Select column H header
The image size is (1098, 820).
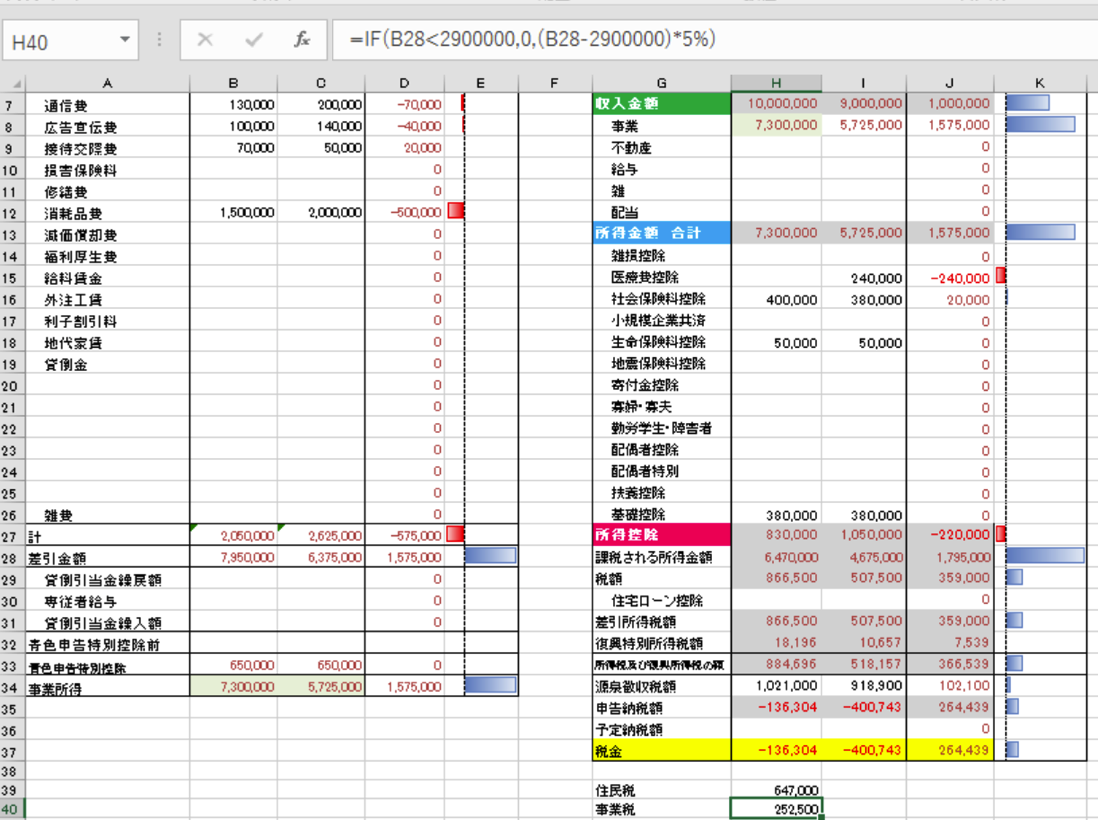click(776, 83)
